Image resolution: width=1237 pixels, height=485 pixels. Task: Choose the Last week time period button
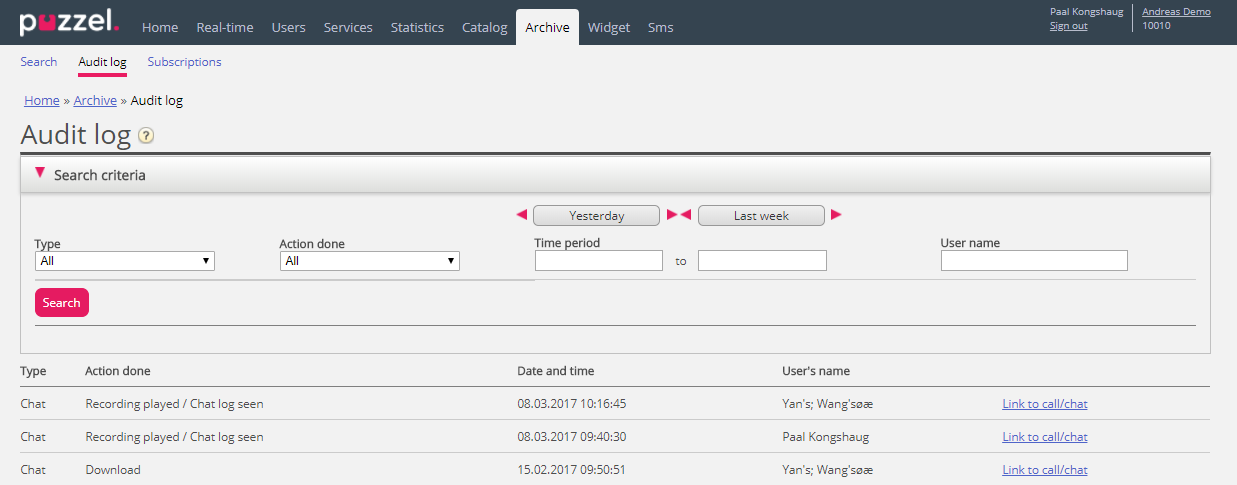761,216
